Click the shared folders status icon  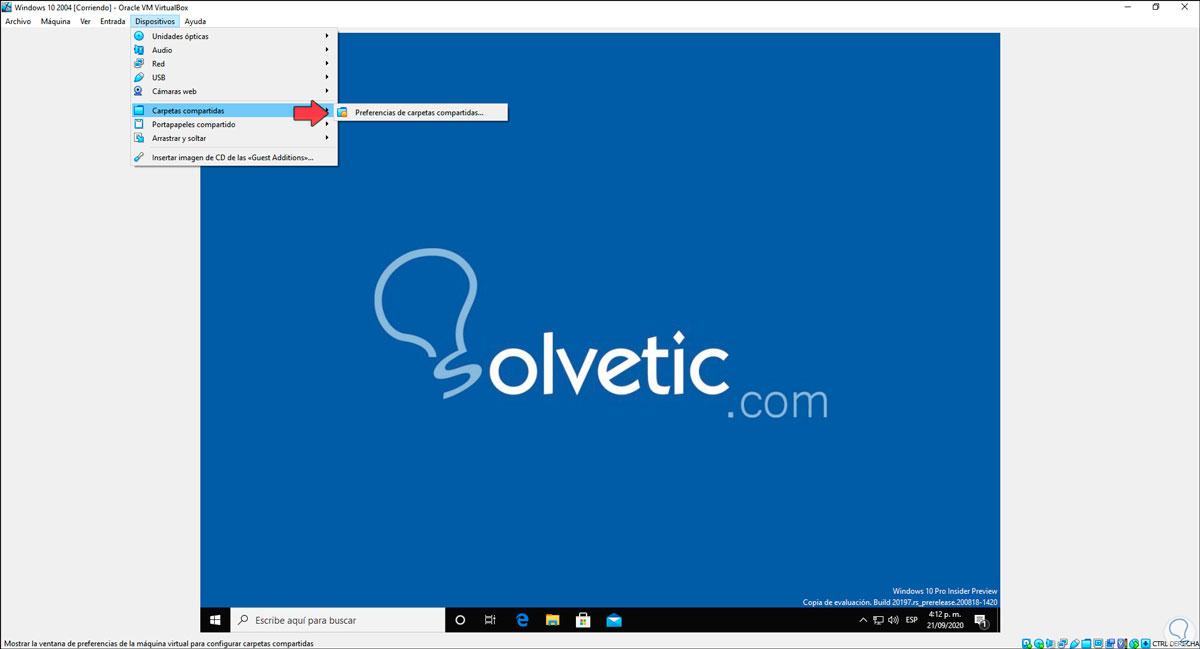click(x=1086, y=642)
